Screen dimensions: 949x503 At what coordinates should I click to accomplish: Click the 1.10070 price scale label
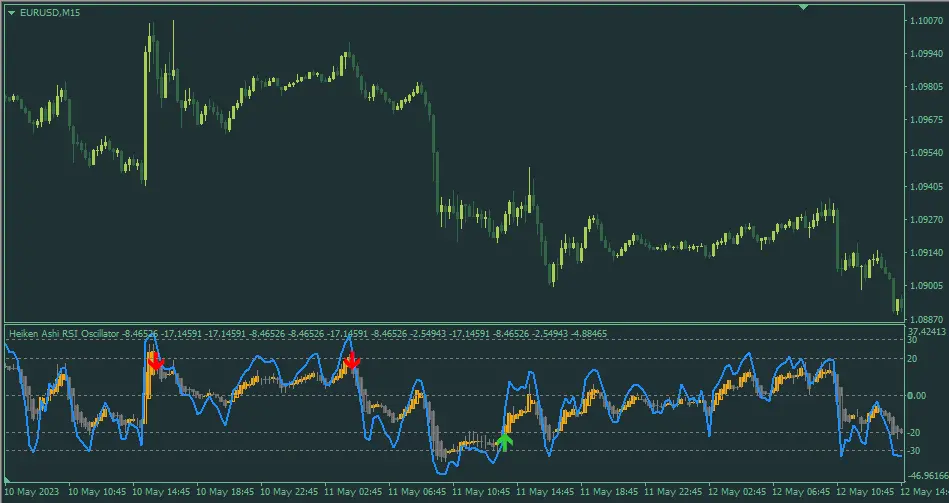coord(925,21)
